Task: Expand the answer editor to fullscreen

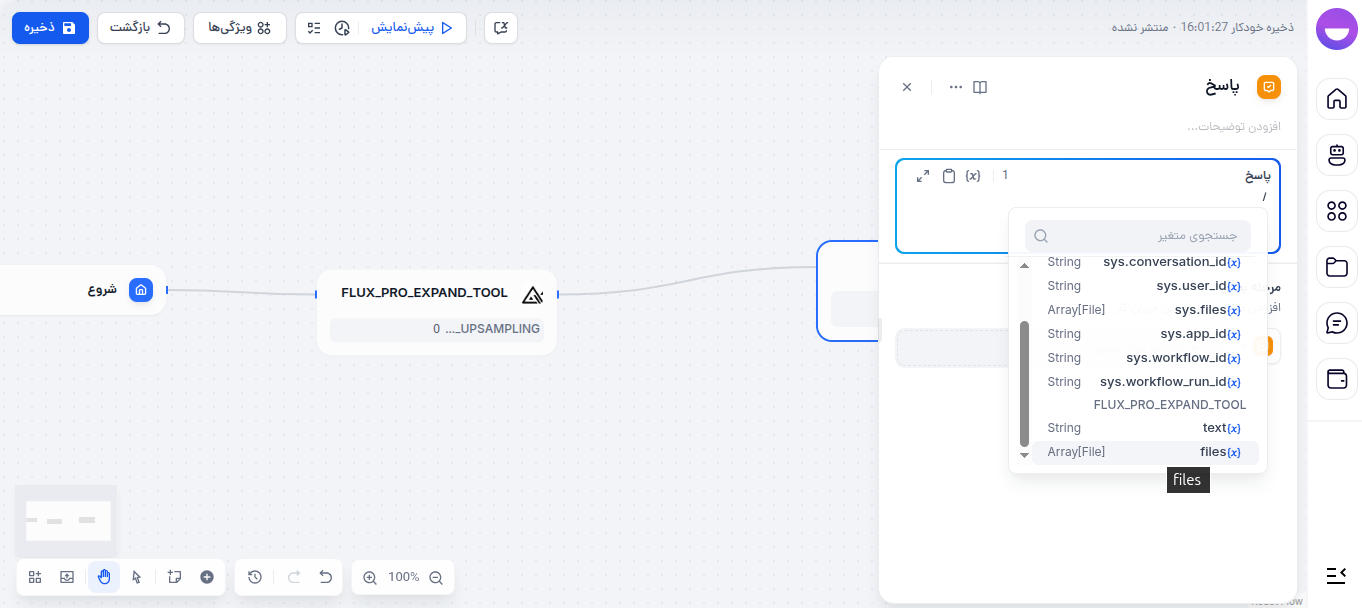Action: (x=922, y=174)
